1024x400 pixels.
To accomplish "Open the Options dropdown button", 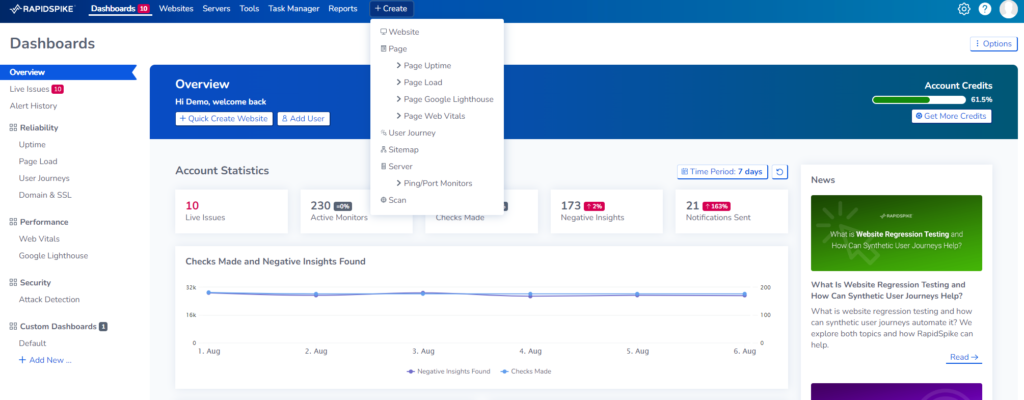I will (993, 44).
